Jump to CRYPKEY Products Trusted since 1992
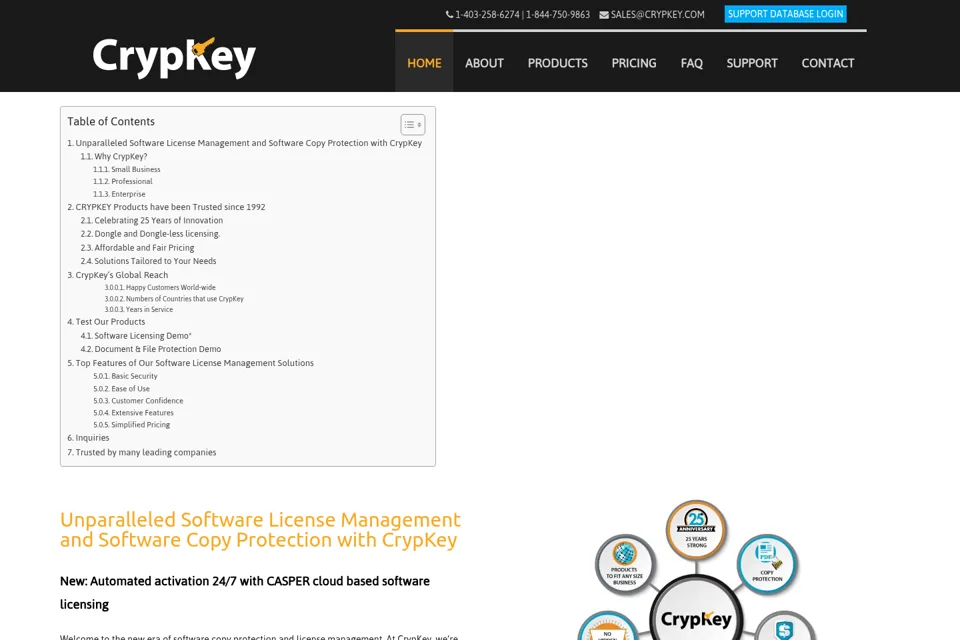 coord(167,207)
